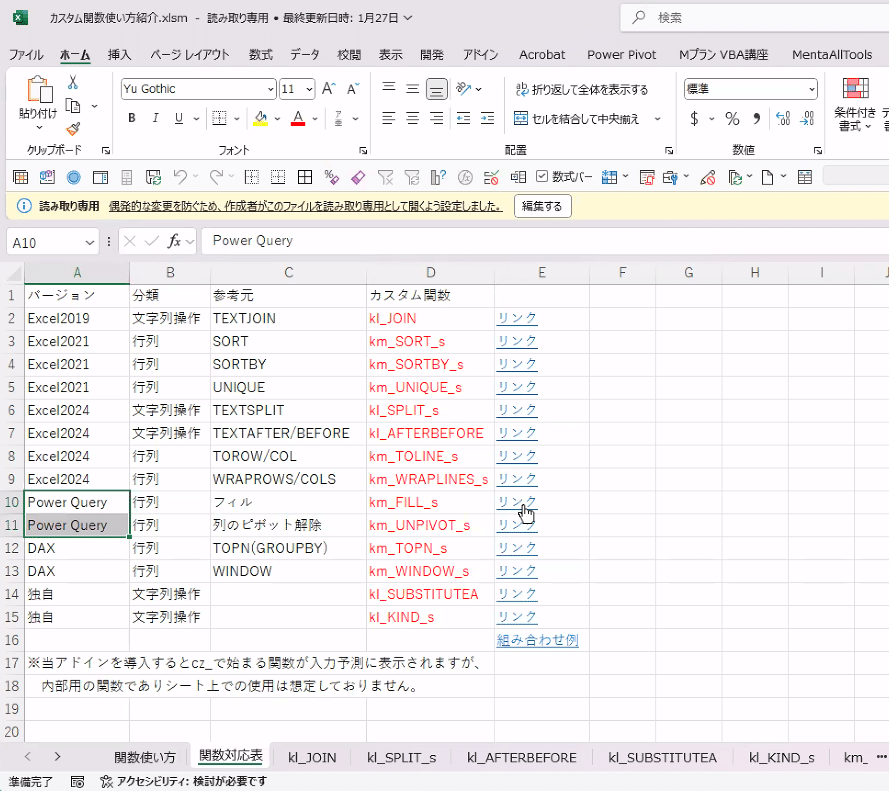Click the Copy icon
The image size is (889, 791).
(x=73, y=105)
